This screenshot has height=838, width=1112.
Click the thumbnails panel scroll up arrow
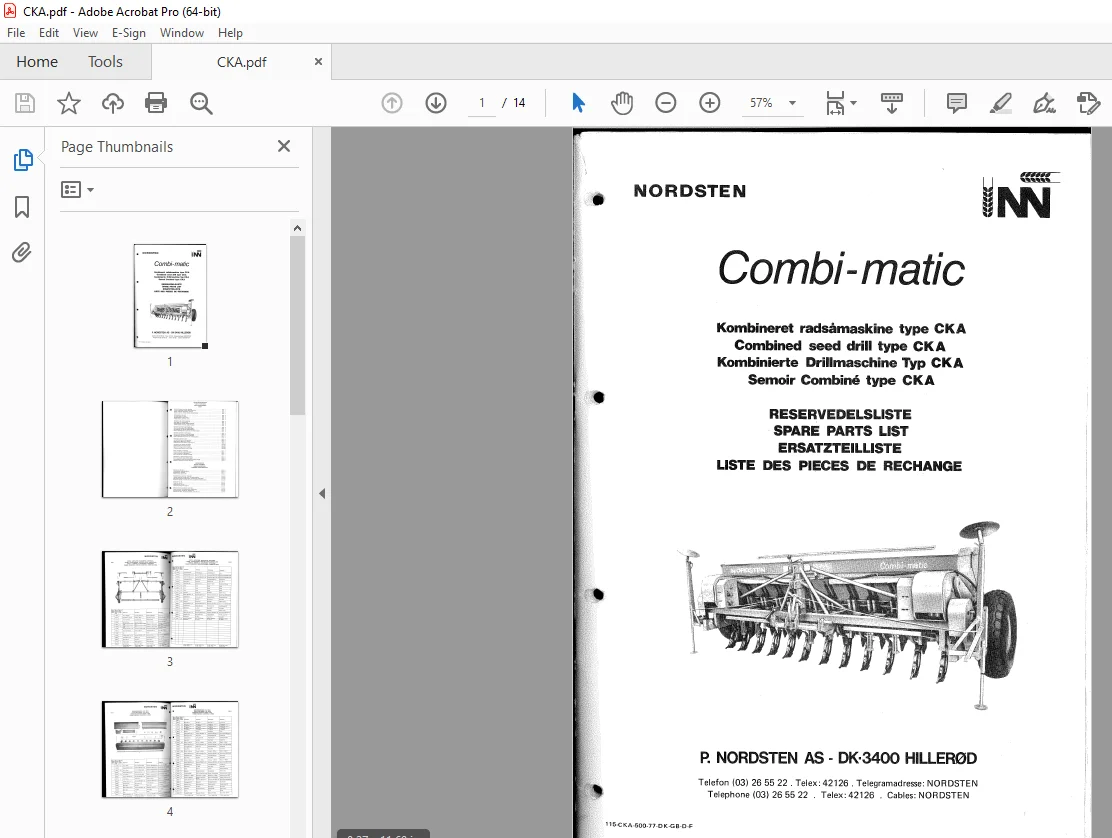point(297,228)
